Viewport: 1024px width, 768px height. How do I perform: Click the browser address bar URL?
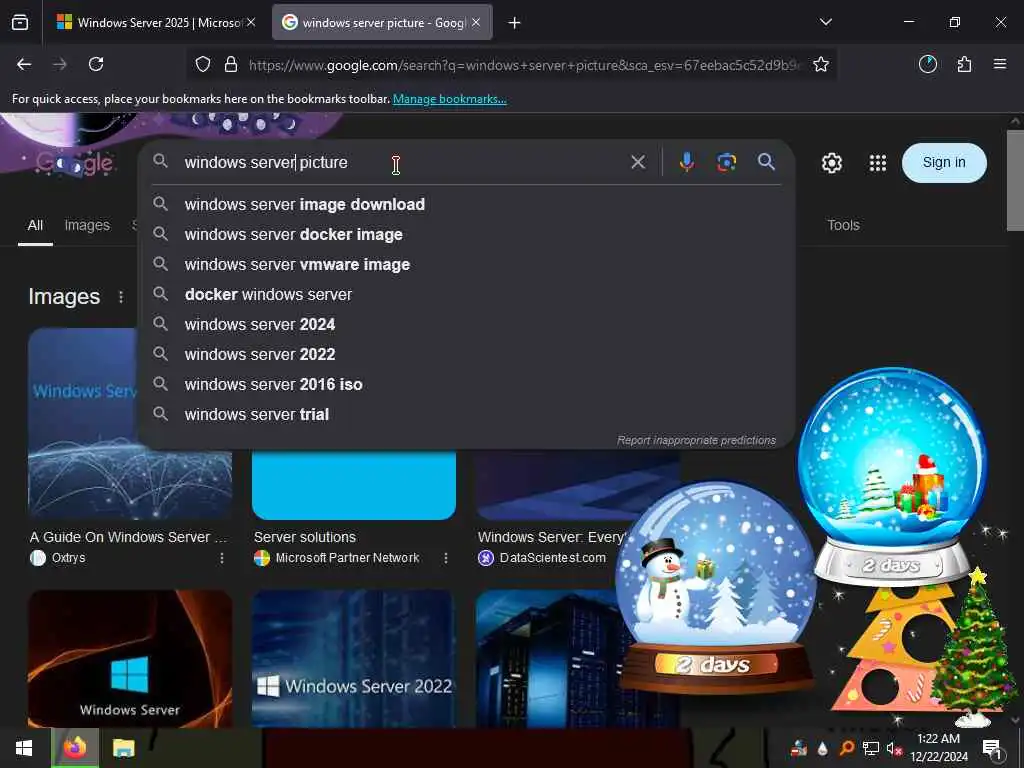pyautogui.click(x=524, y=65)
